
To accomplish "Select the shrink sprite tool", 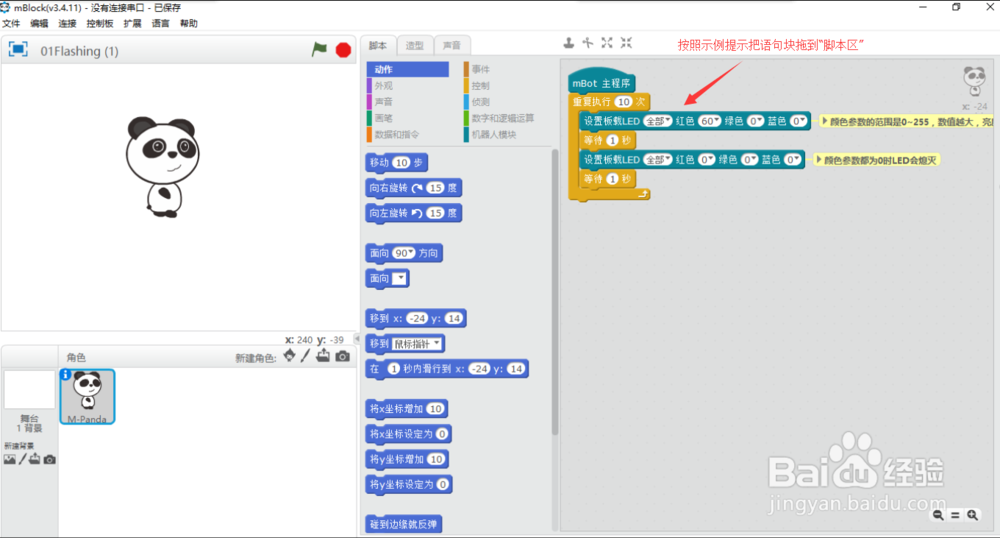I will tap(626, 43).
